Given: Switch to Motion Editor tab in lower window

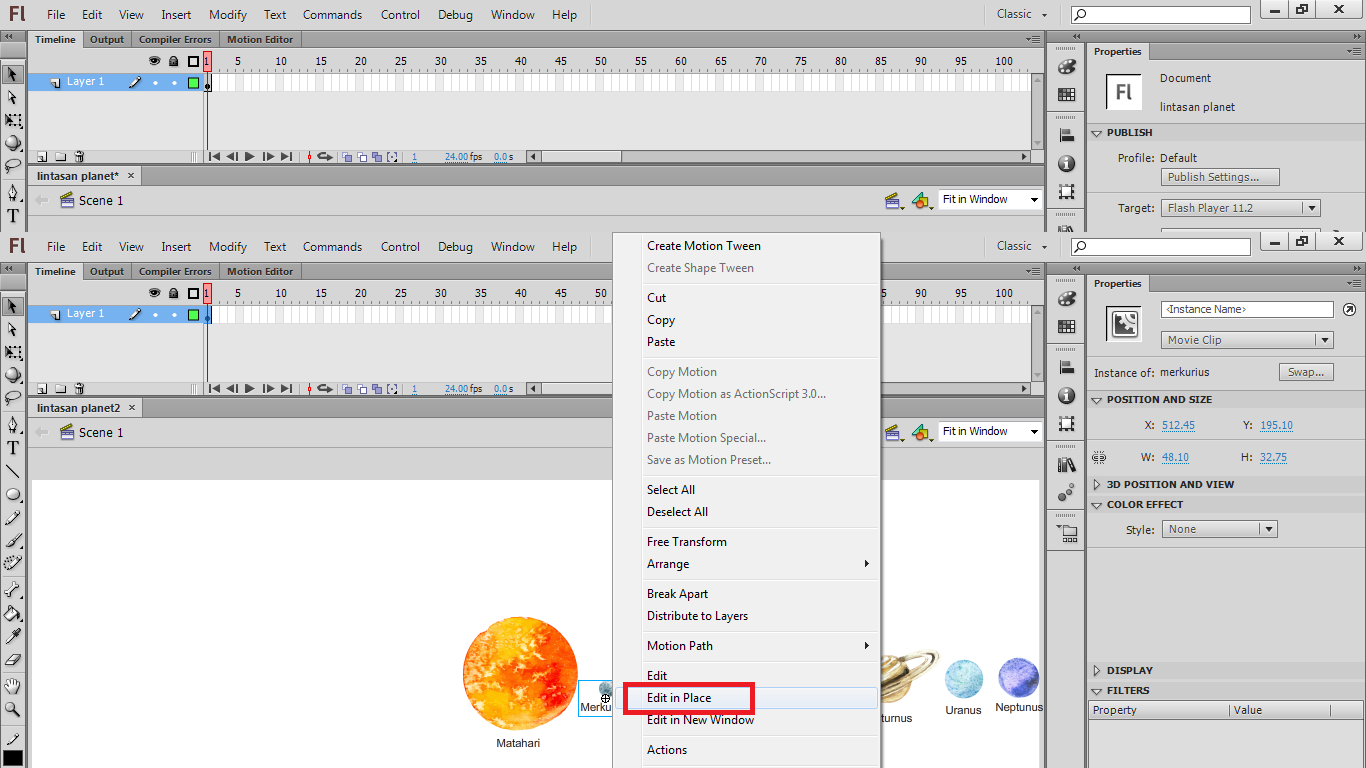Looking at the screenshot, I should [x=260, y=271].
